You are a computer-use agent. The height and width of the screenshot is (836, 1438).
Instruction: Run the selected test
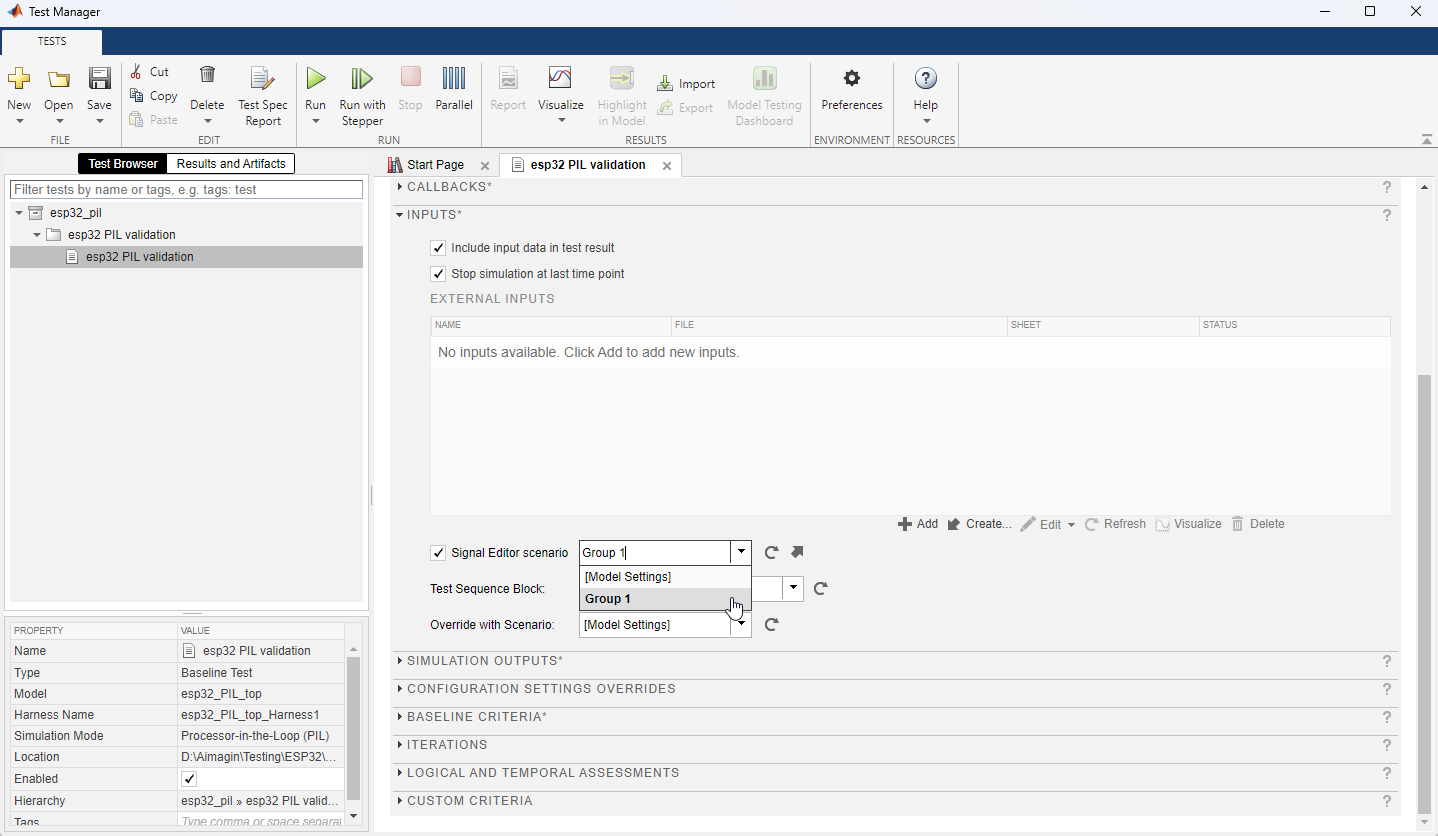pos(315,78)
